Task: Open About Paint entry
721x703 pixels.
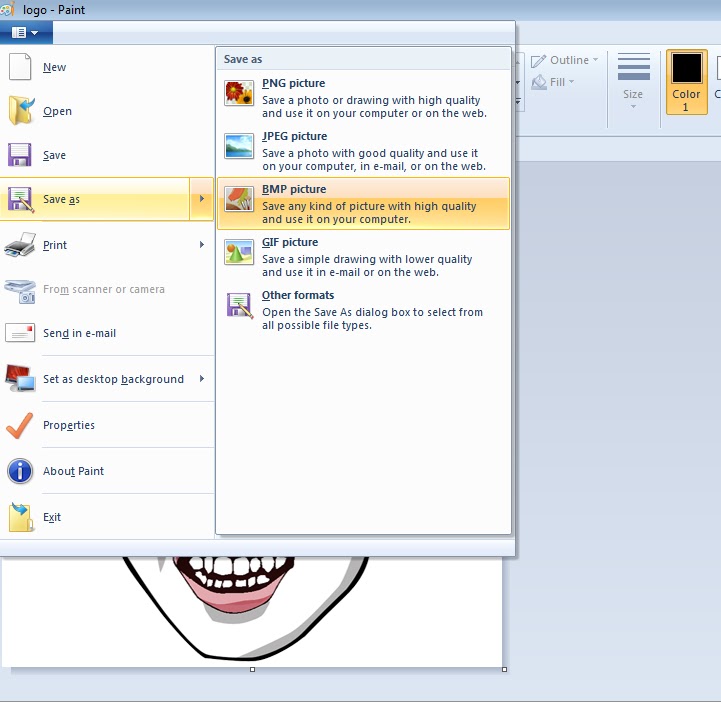Action: pos(107,471)
